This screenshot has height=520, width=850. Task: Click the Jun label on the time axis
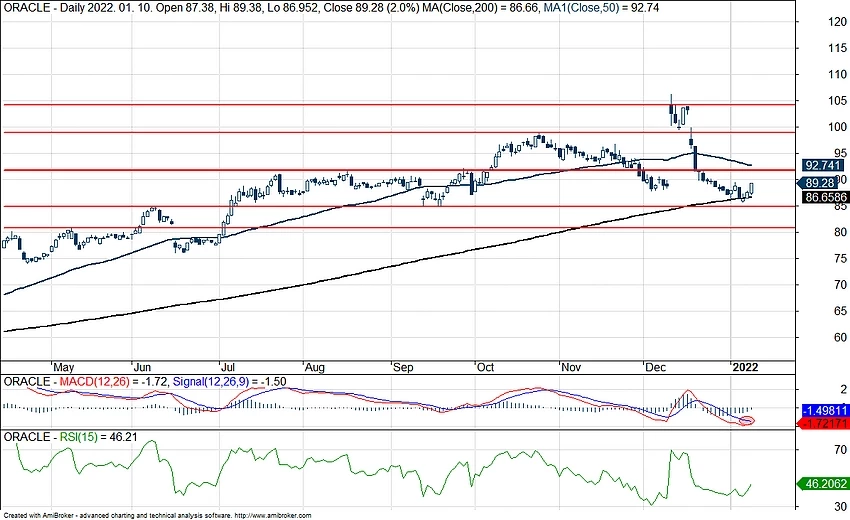(x=143, y=367)
